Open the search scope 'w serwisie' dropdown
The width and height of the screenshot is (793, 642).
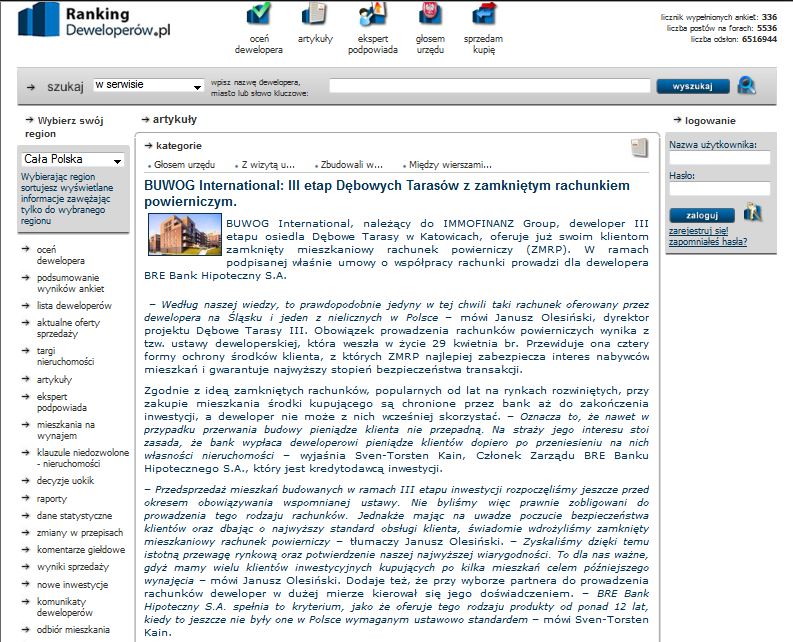coord(149,85)
